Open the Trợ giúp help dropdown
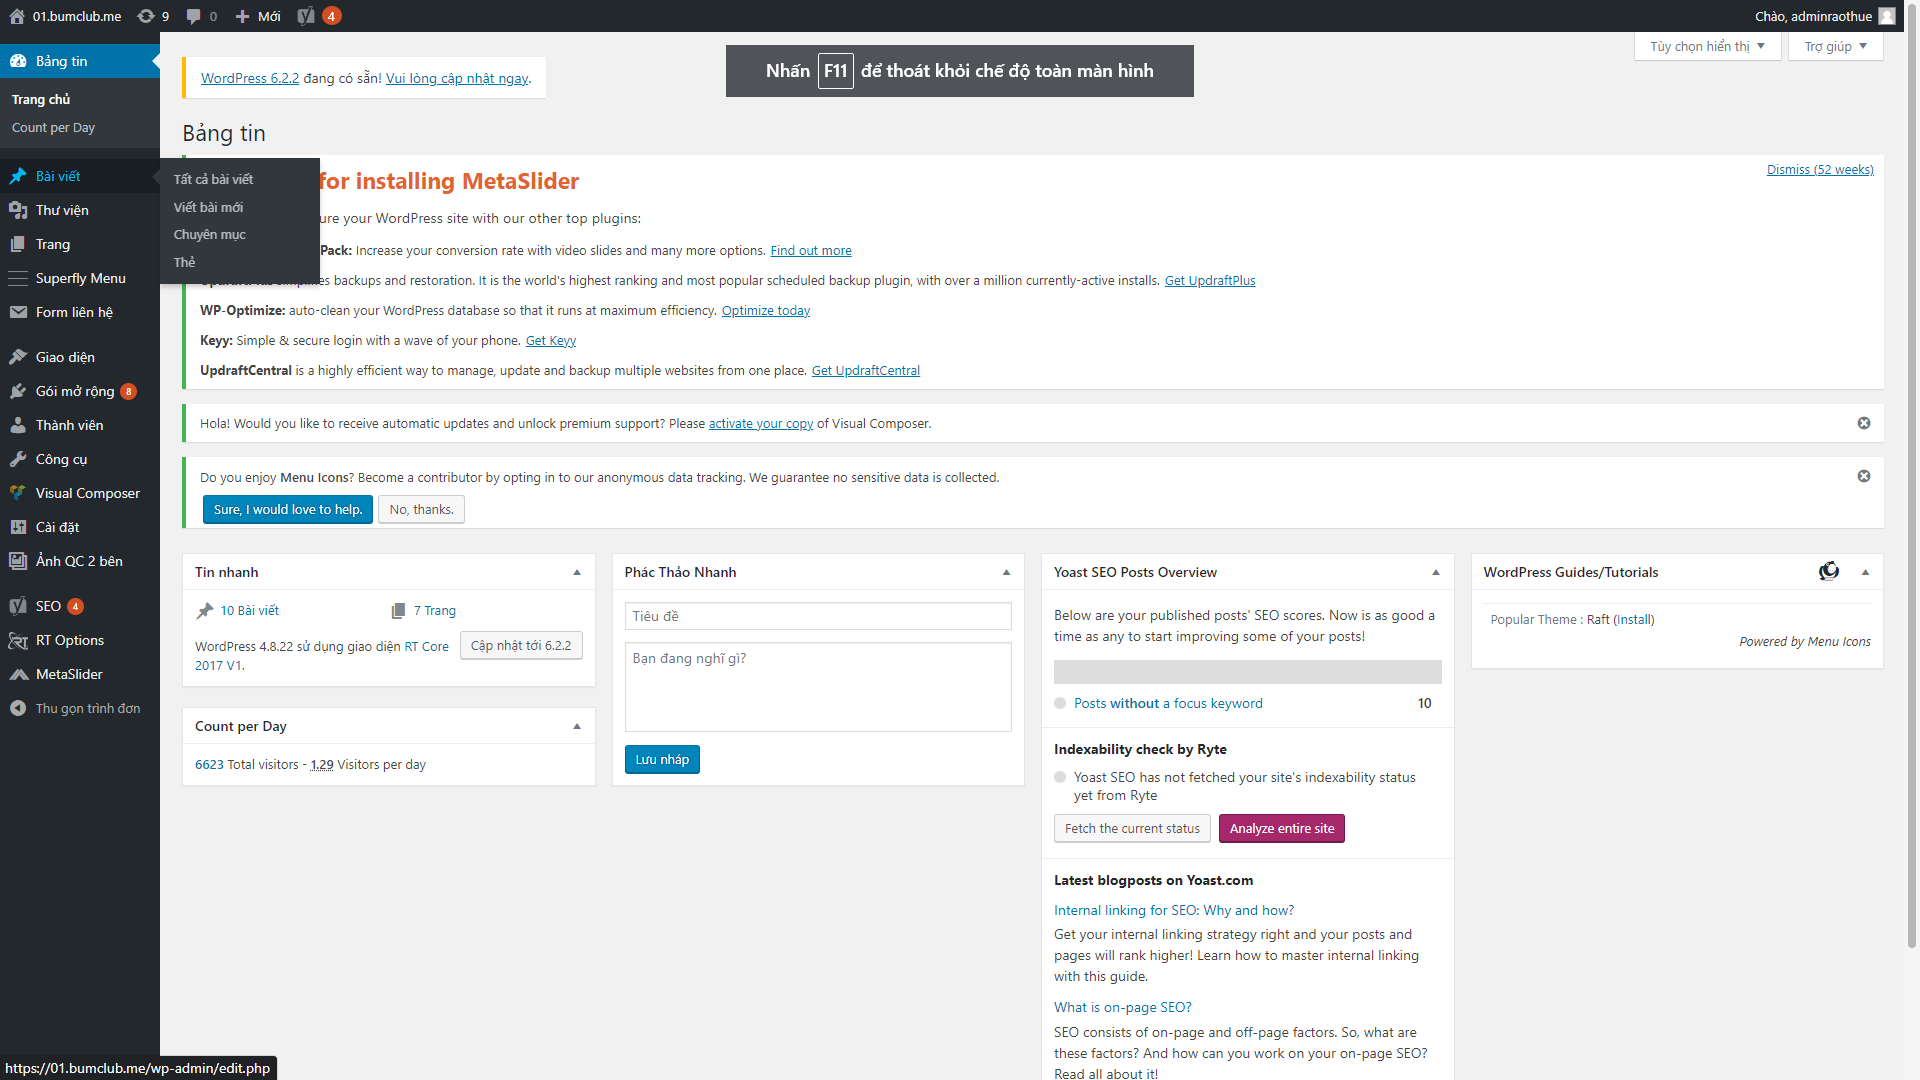This screenshot has width=1920, height=1080. pyautogui.click(x=1835, y=46)
